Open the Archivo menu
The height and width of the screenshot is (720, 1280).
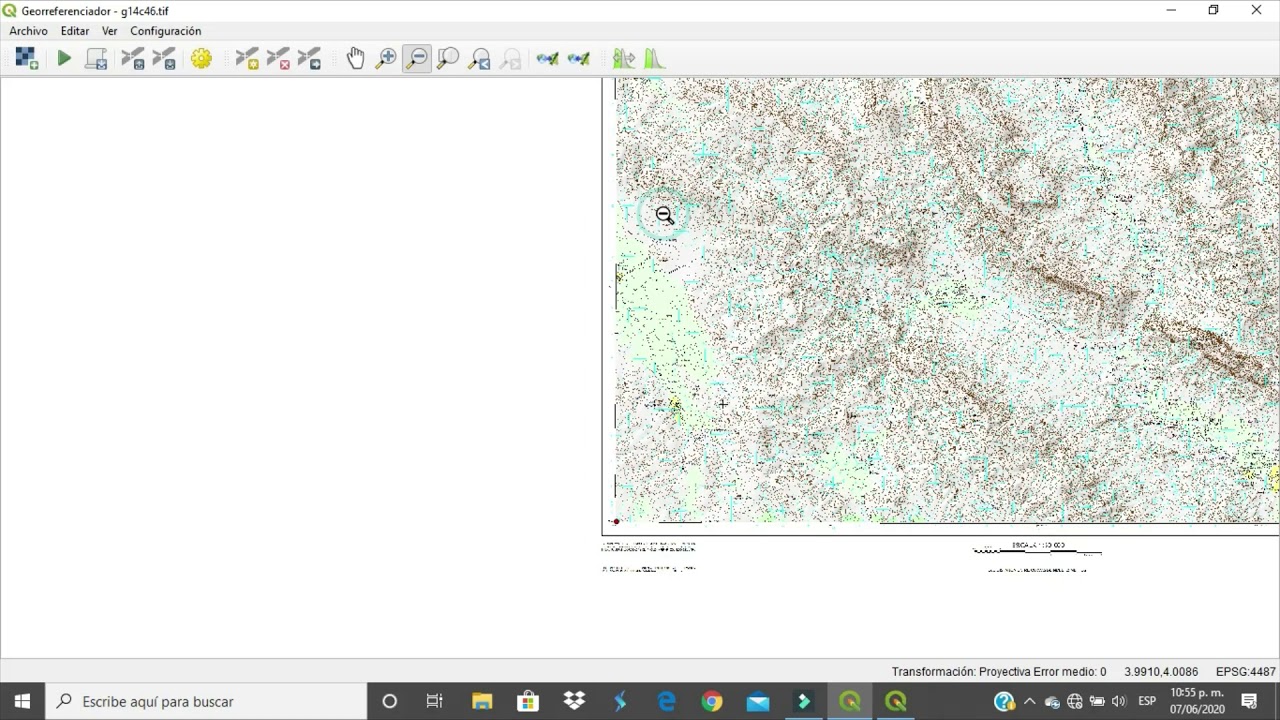[28, 31]
